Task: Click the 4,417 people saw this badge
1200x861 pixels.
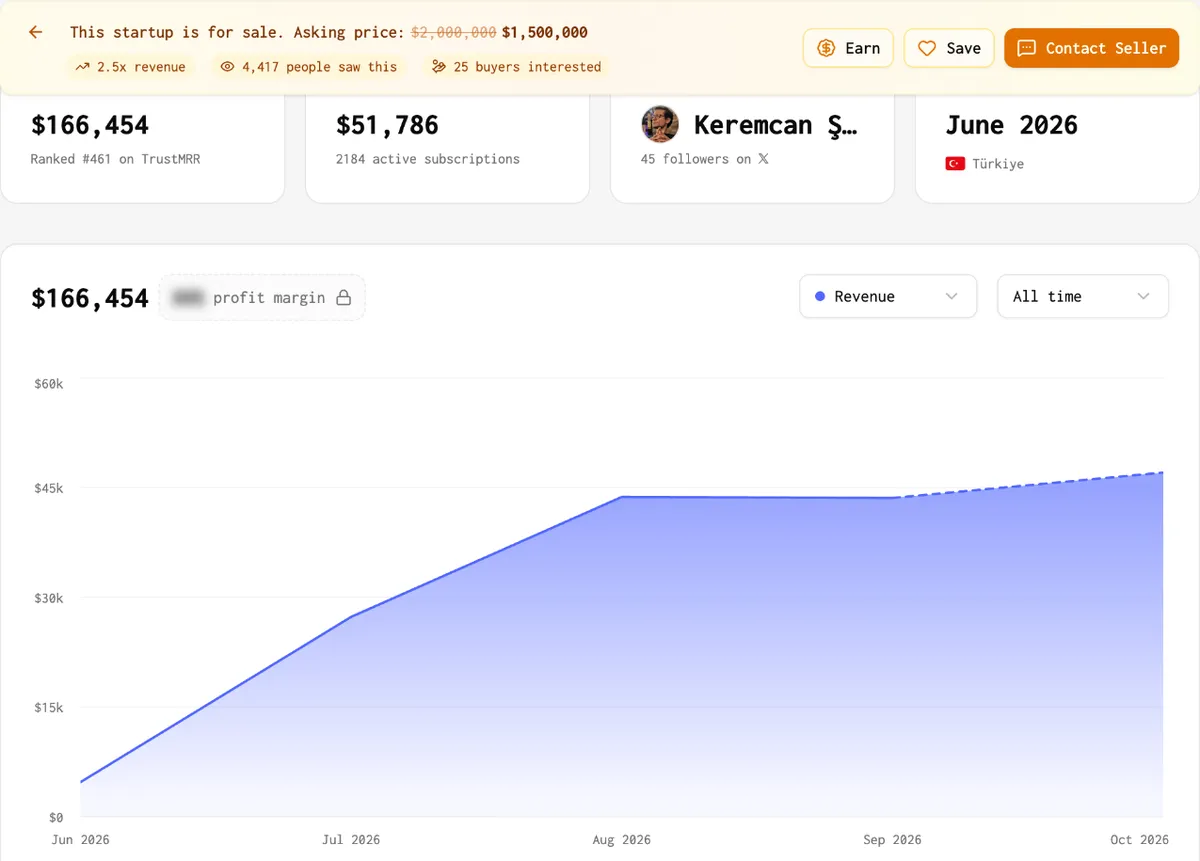Action: (x=309, y=67)
